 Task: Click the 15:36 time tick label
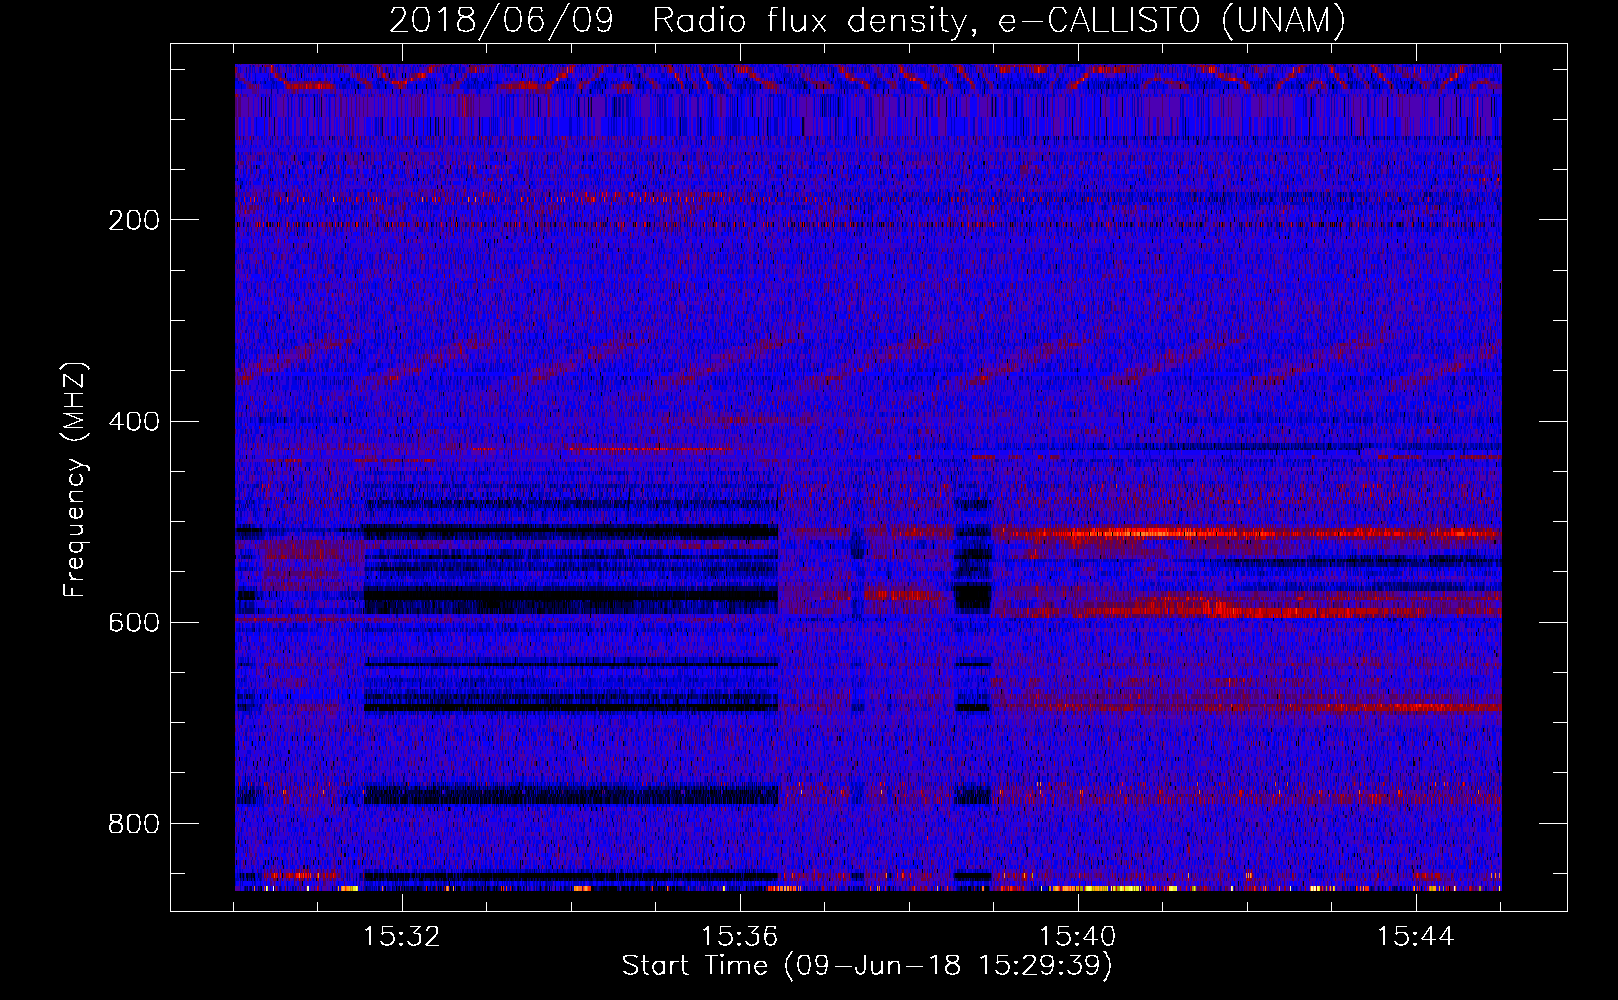pyautogui.click(x=739, y=937)
